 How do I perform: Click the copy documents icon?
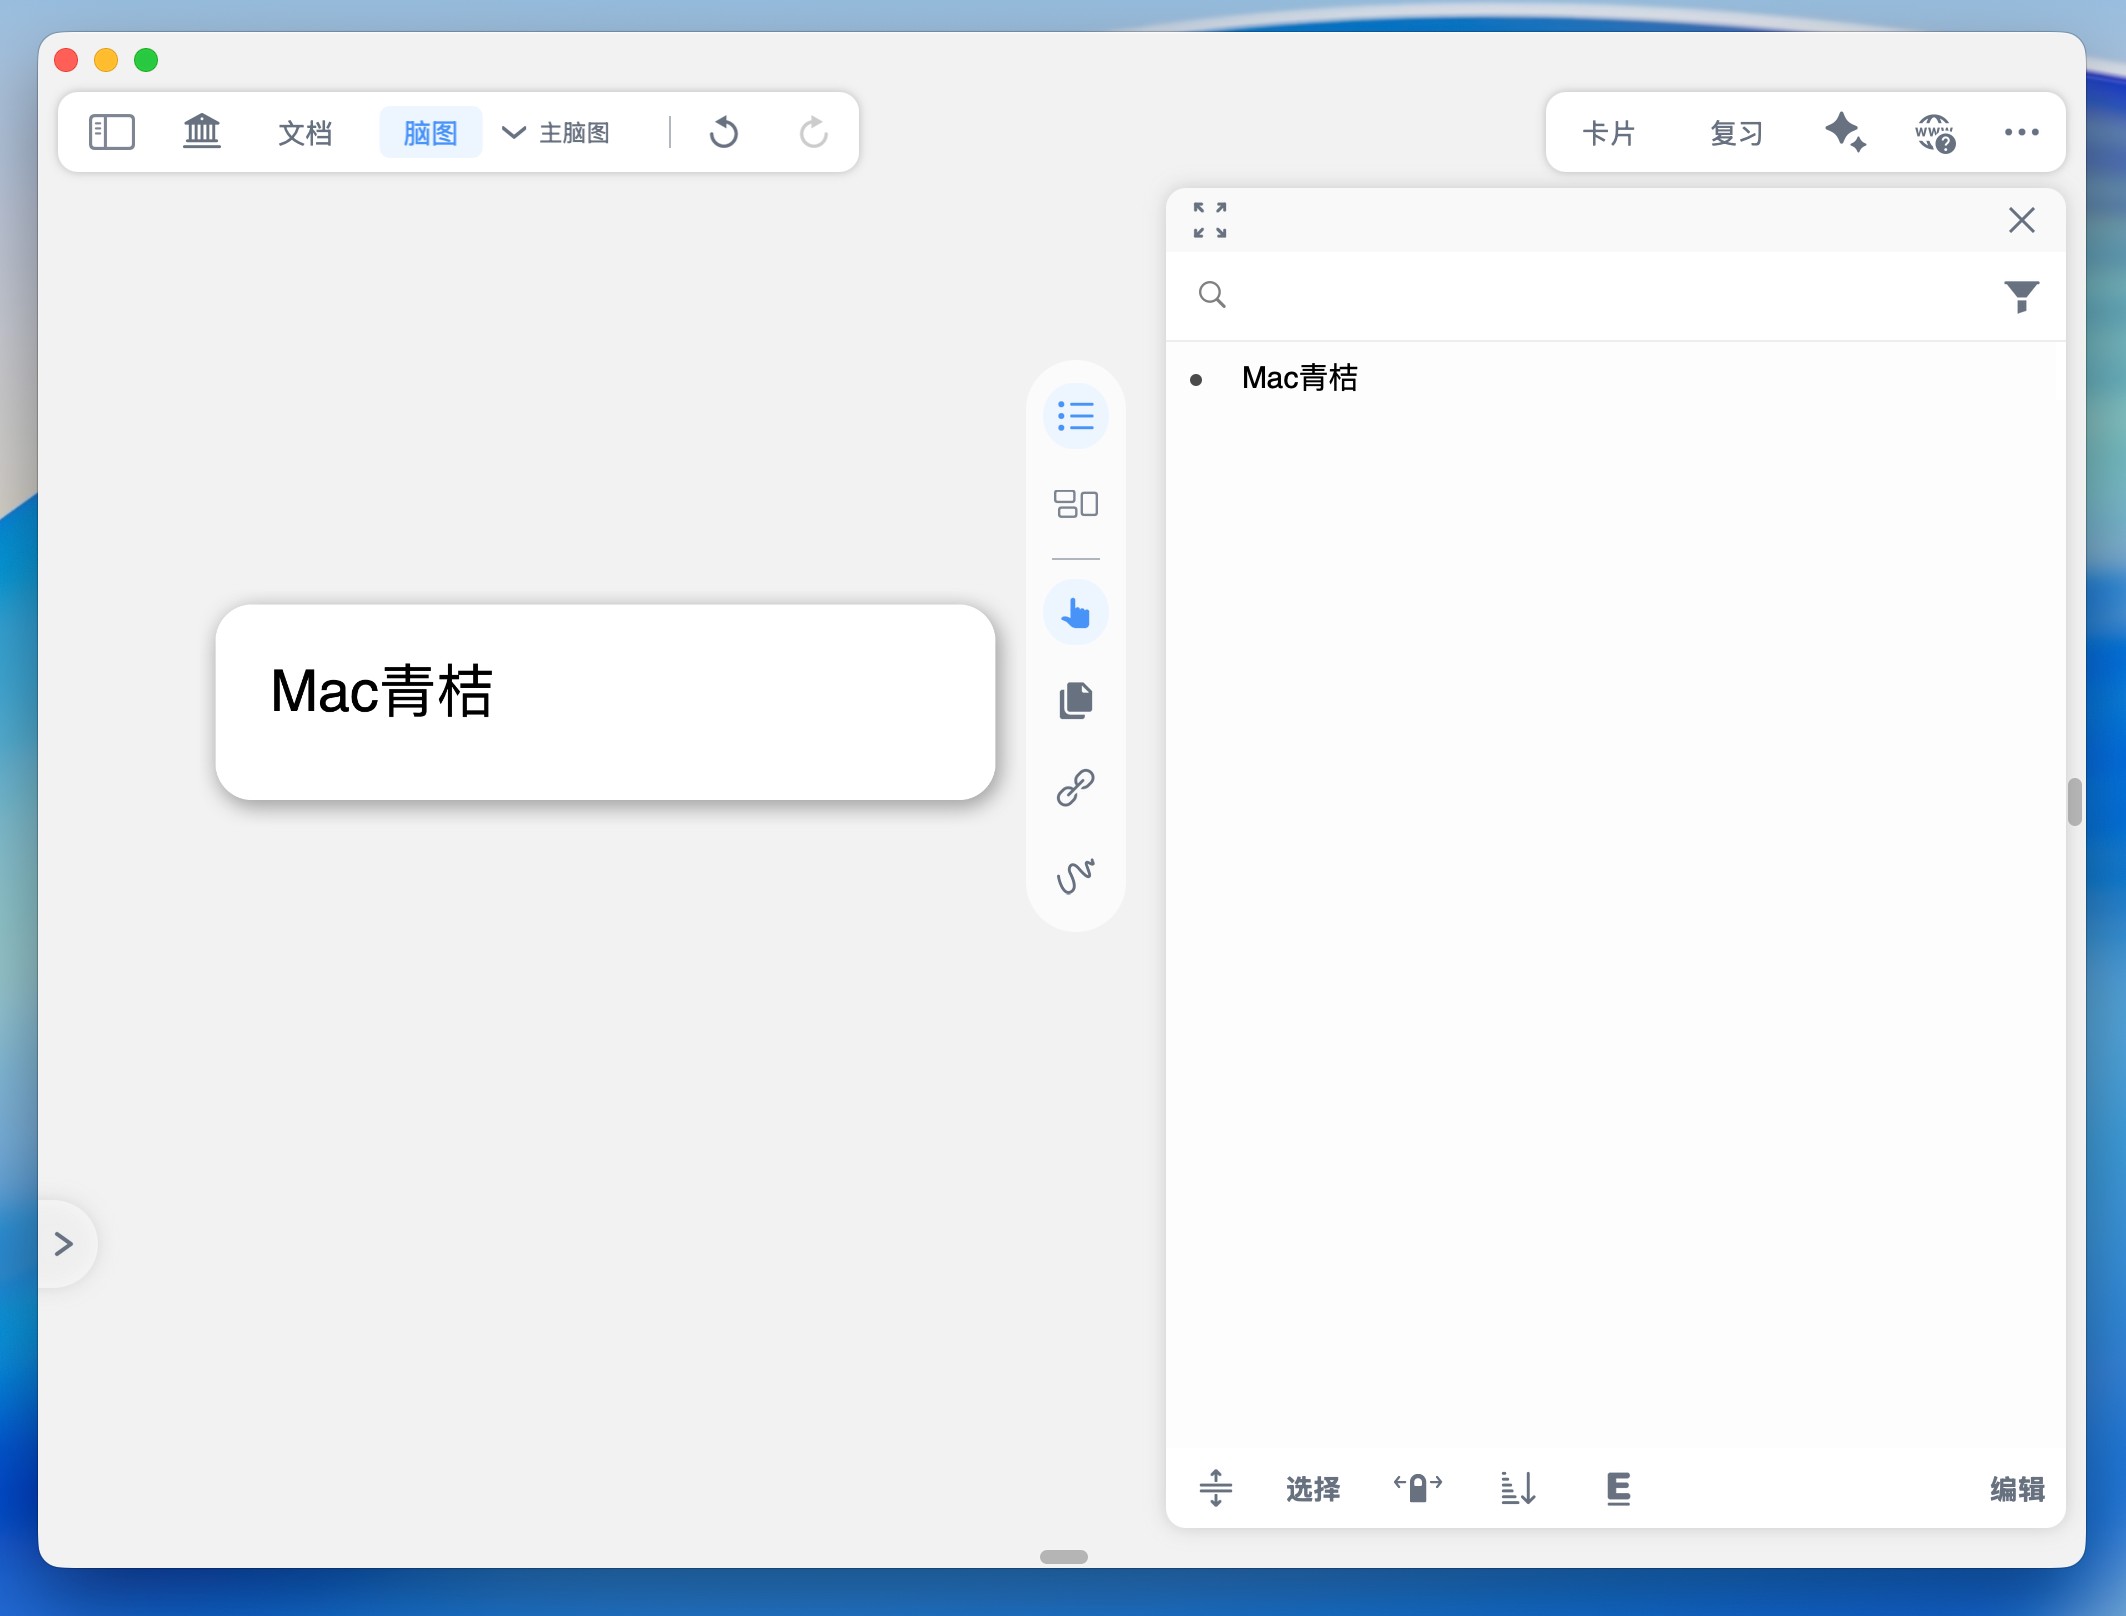[1076, 700]
